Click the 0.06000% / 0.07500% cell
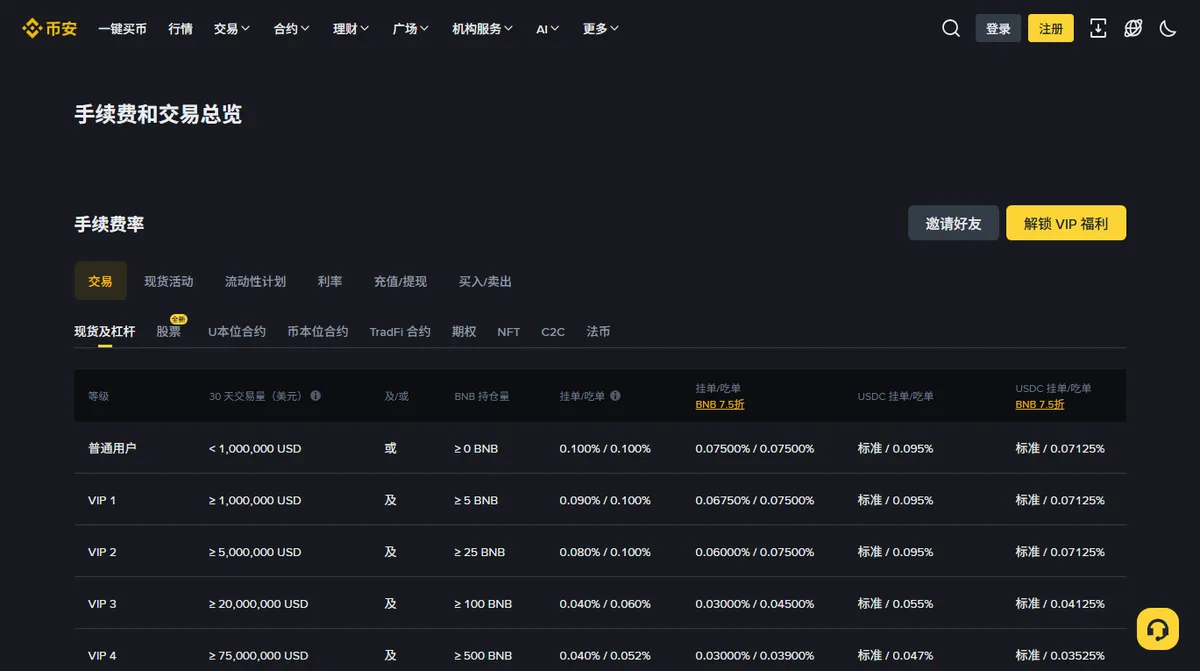 point(755,552)
